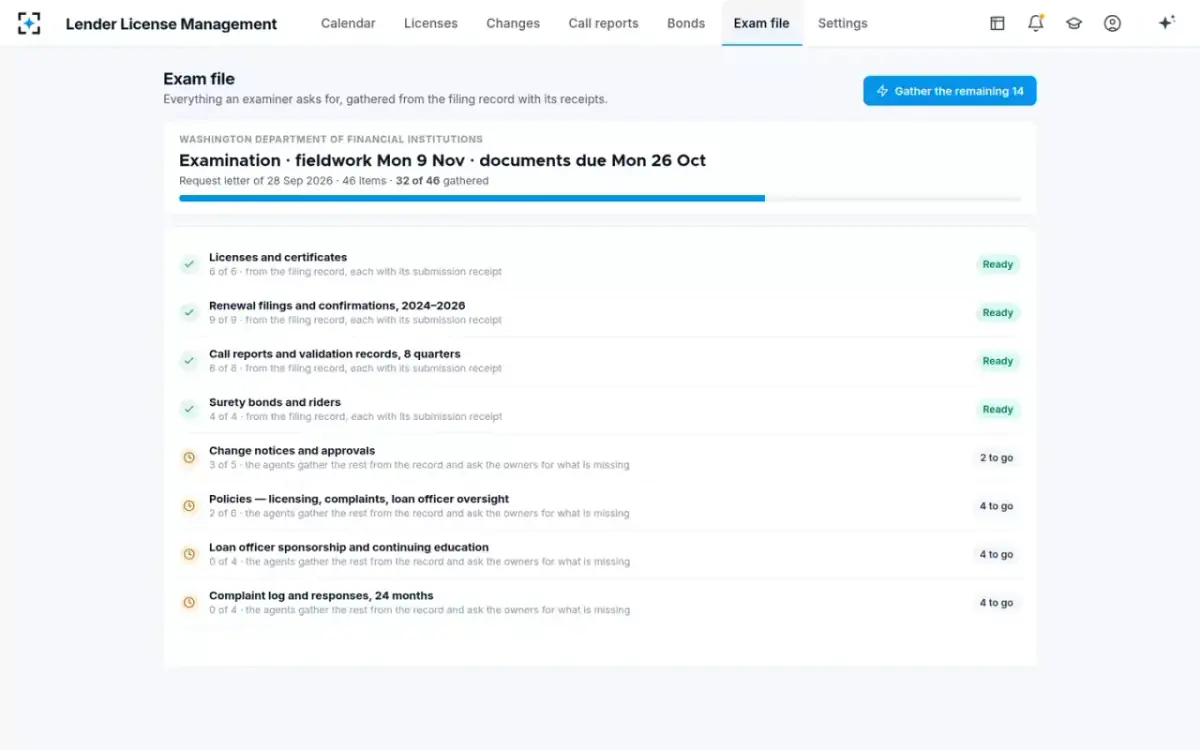Click Gather the remaining 14 button
The height and width of the screenshot is (750, 1200).
950,91
